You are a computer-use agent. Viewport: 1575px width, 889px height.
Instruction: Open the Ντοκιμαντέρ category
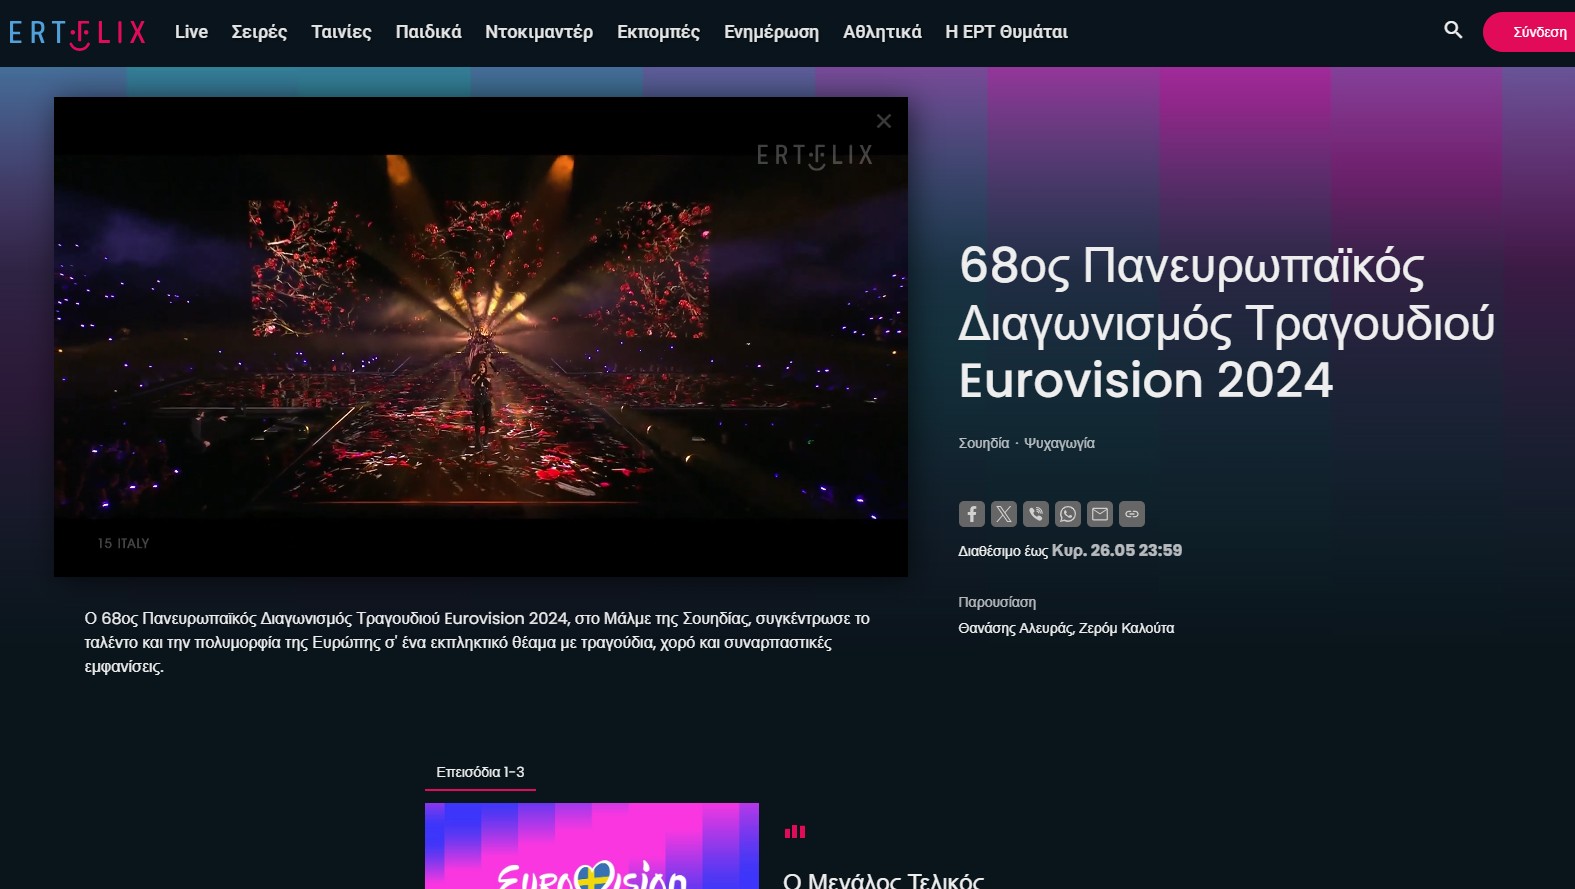[x=539, y=32]
